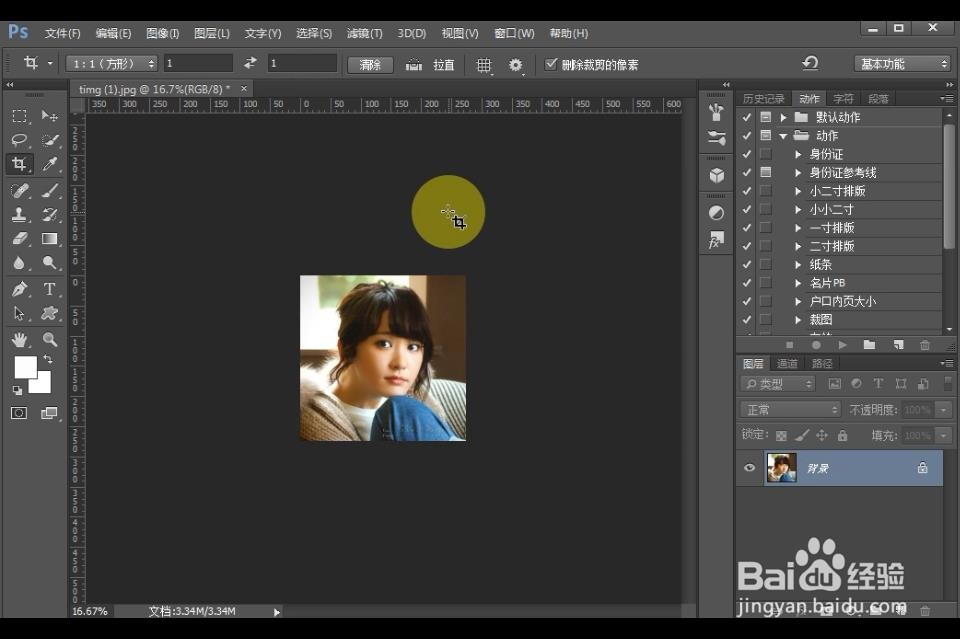Viewport: 960px width, 639px height.
Task: Hide the 背景 layer with eye icon
Action: [749, 468]
